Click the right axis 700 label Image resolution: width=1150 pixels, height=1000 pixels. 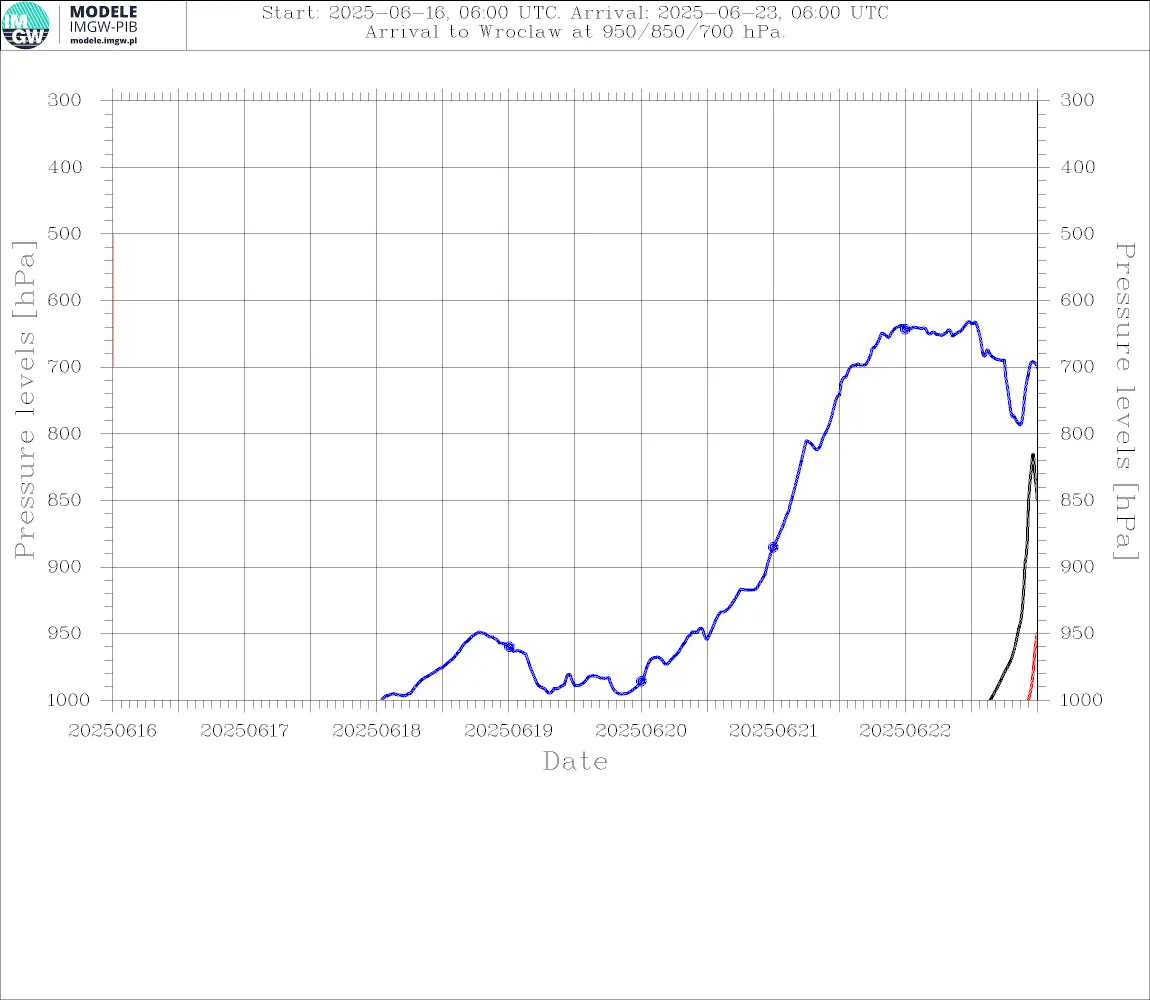pos(1077,366)
